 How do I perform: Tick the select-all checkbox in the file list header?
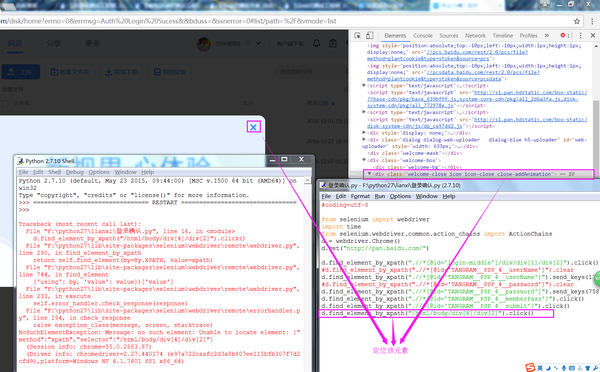point(5,103)
